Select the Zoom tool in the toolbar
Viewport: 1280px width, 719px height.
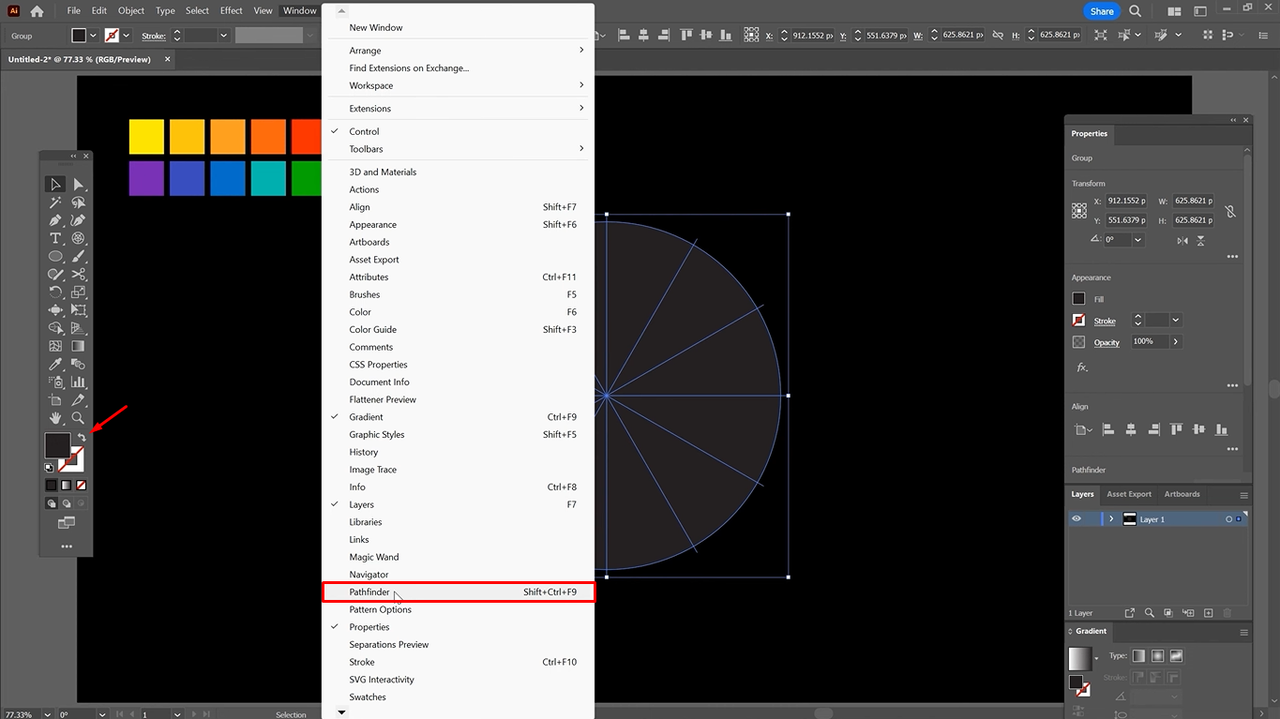pyautogui.click(x=78, y=418)
